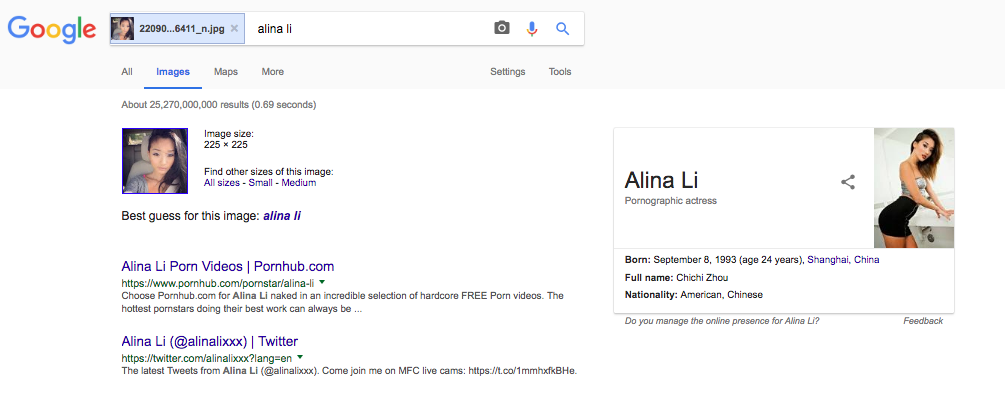Click the Google logo

(x=52, y=29)
